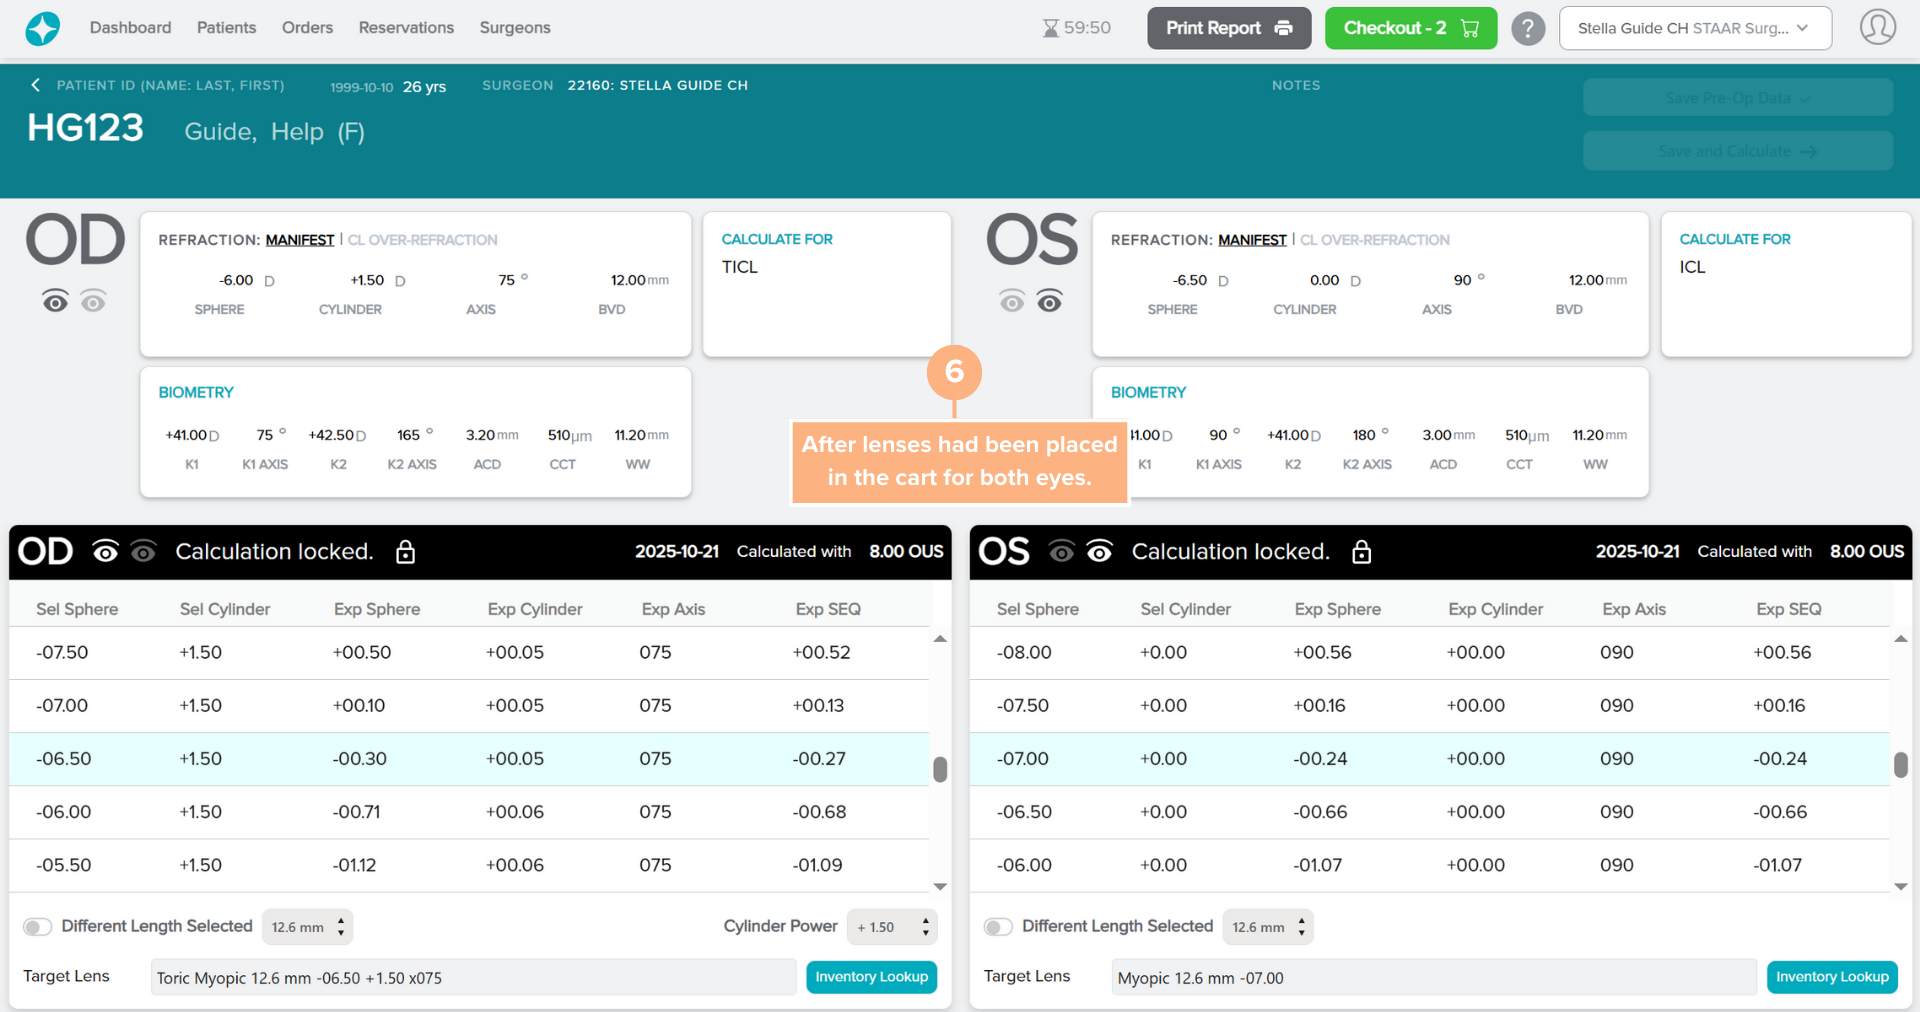Open the OD Cylinder Power +1.50 selector
Image resolution: width=1920 pixels, height=1012 pixels.
tap(892, 927)
